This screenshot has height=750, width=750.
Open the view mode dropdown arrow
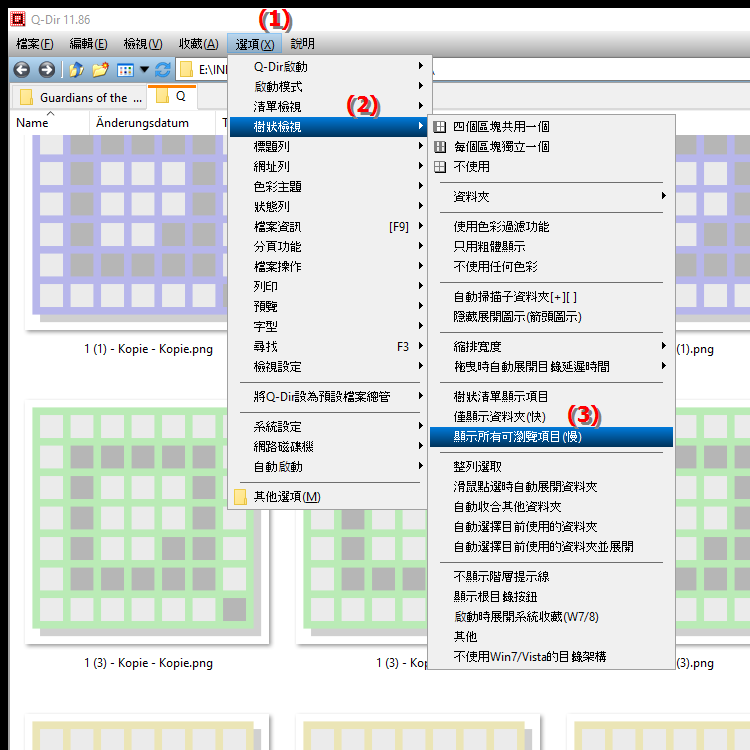(x=144, y=70)
